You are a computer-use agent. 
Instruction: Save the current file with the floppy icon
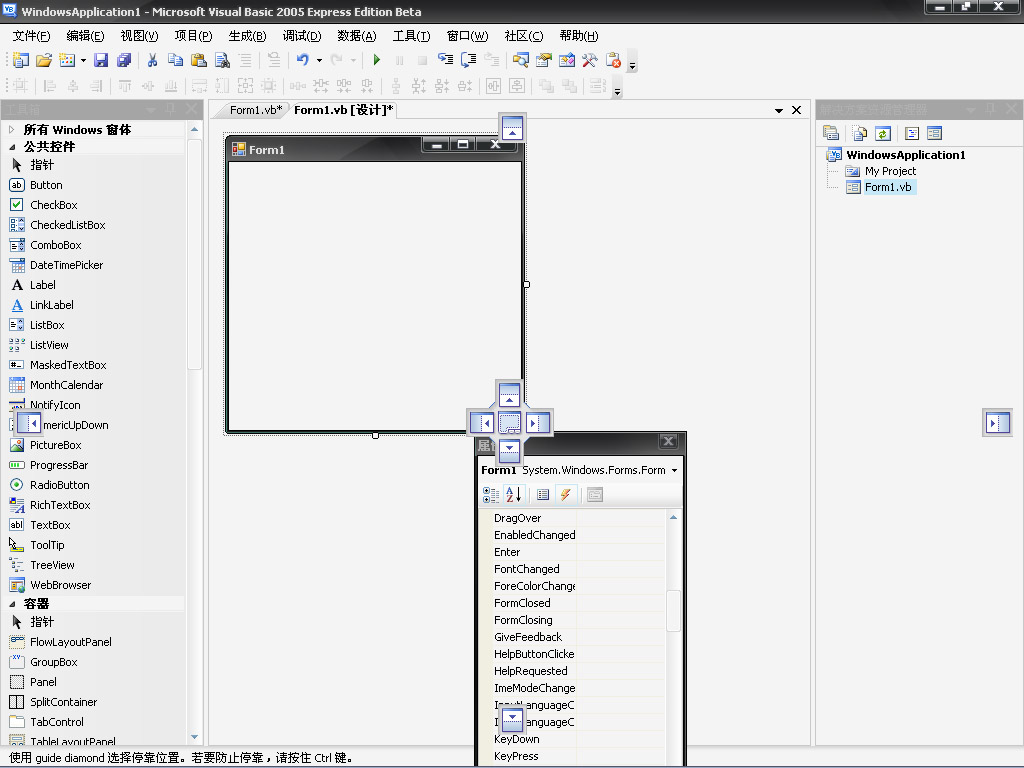(101, 60)
